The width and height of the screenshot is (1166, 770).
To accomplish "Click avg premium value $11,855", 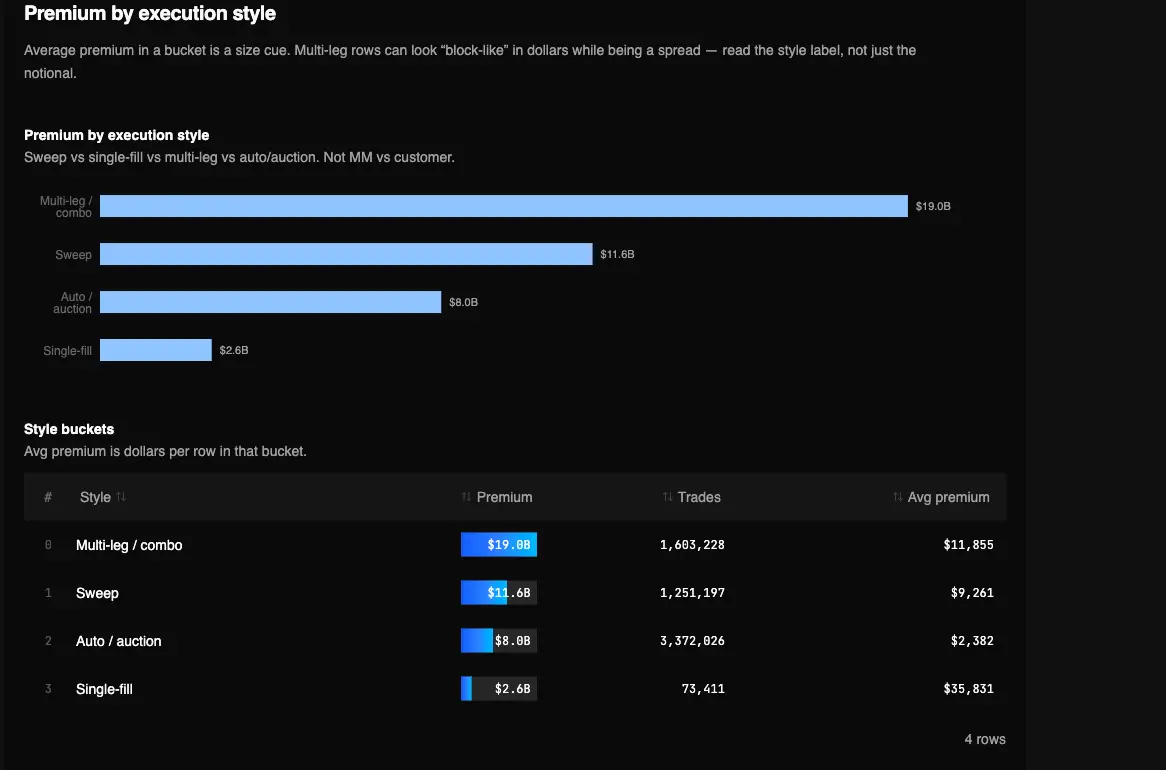I will (x=968, y=545).
